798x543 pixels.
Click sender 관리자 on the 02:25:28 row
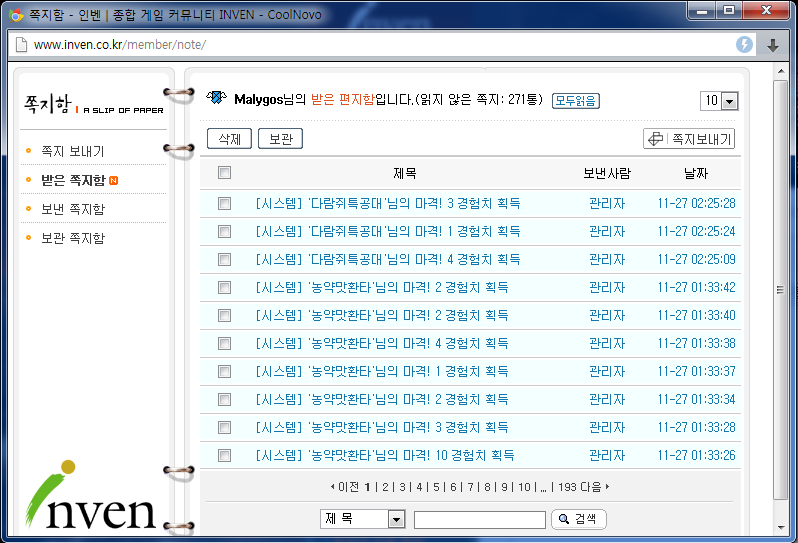[607, 204]
